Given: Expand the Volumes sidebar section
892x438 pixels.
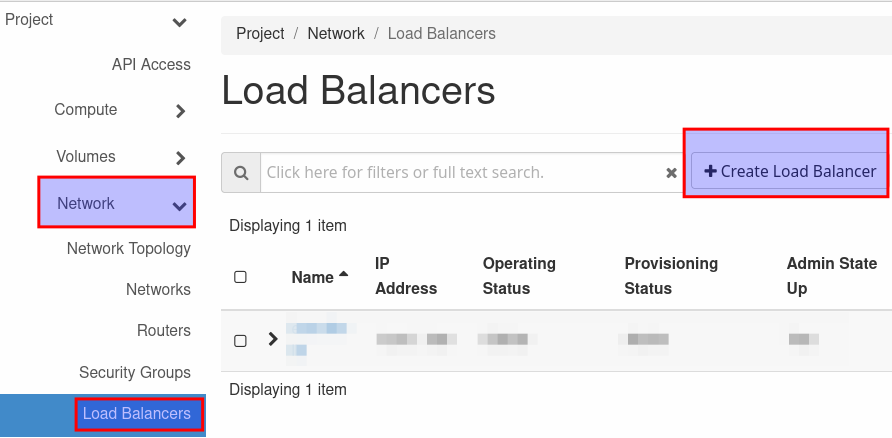Looking at the screenshot, I should [180, 158].
